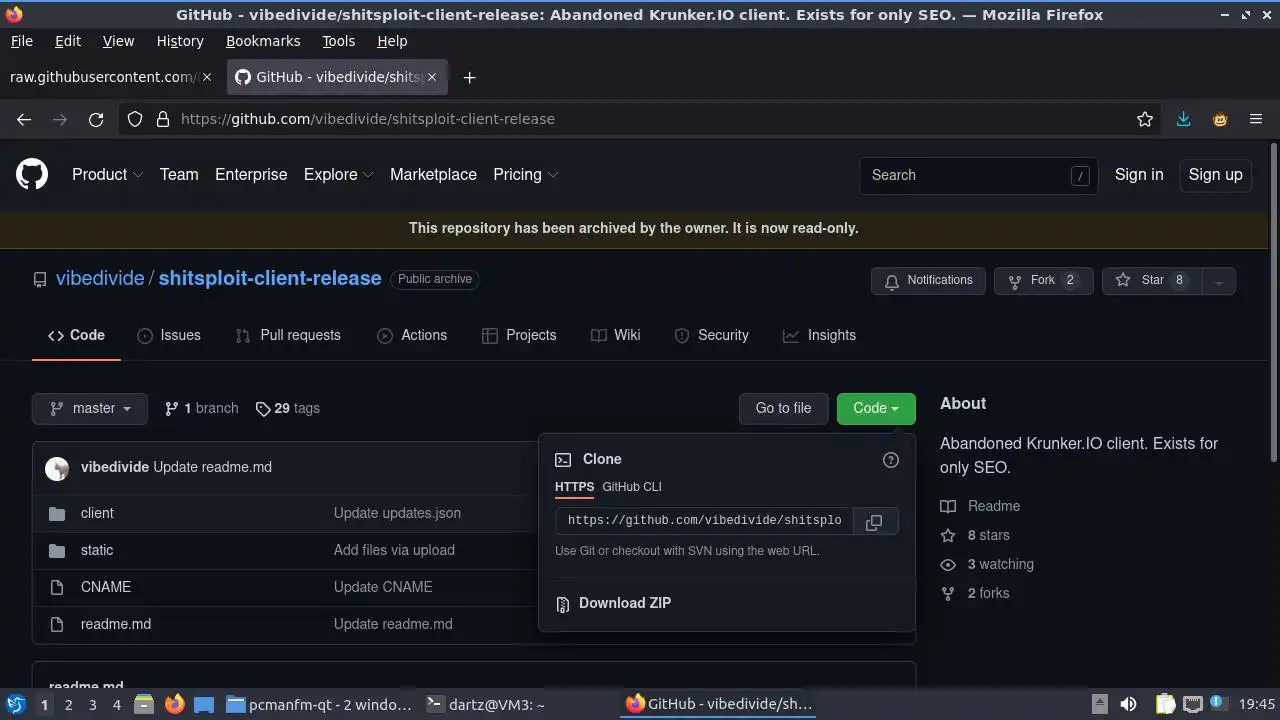Click the Sign in link
Screen dimensions: 1280x720
(1139, 175)
